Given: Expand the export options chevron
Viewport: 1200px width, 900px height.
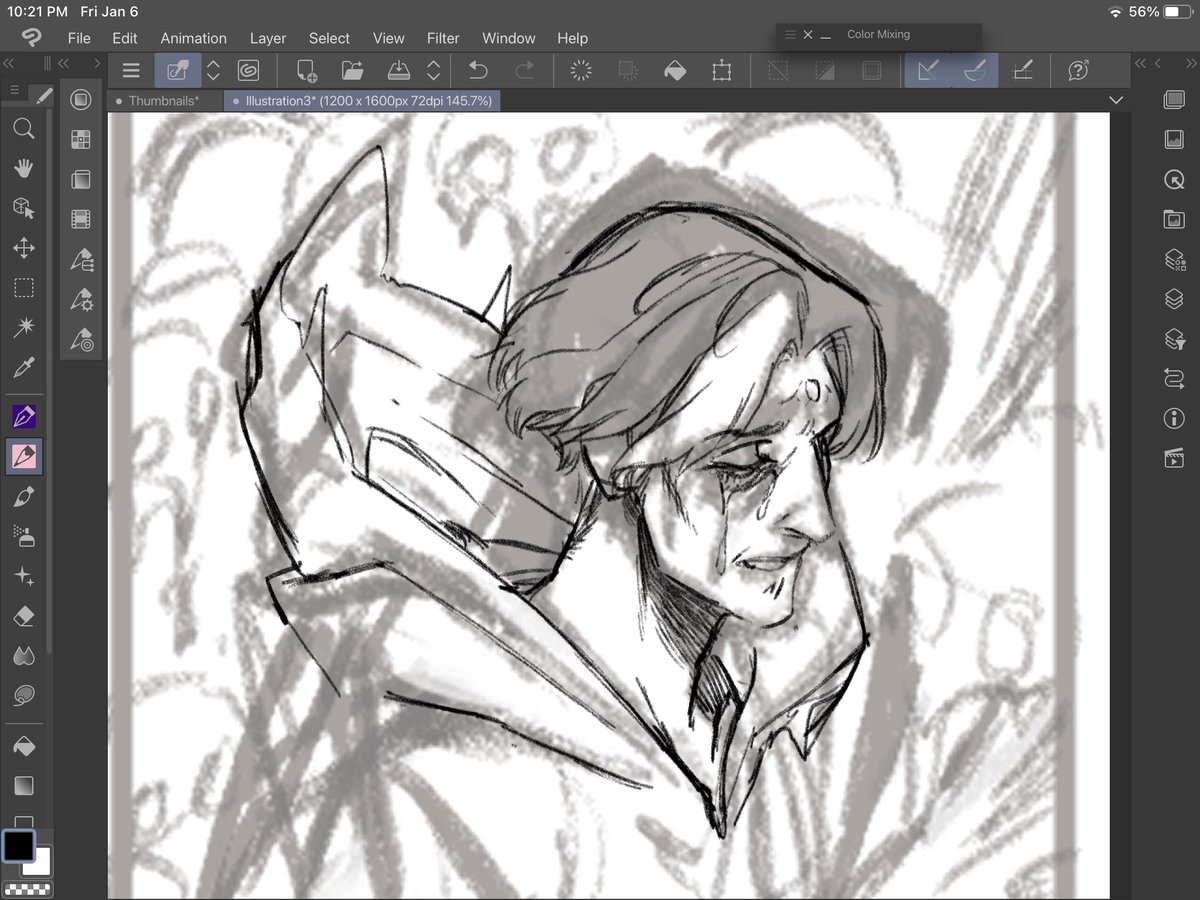Looking at the screenshot, I should click(x=433, y=70).
